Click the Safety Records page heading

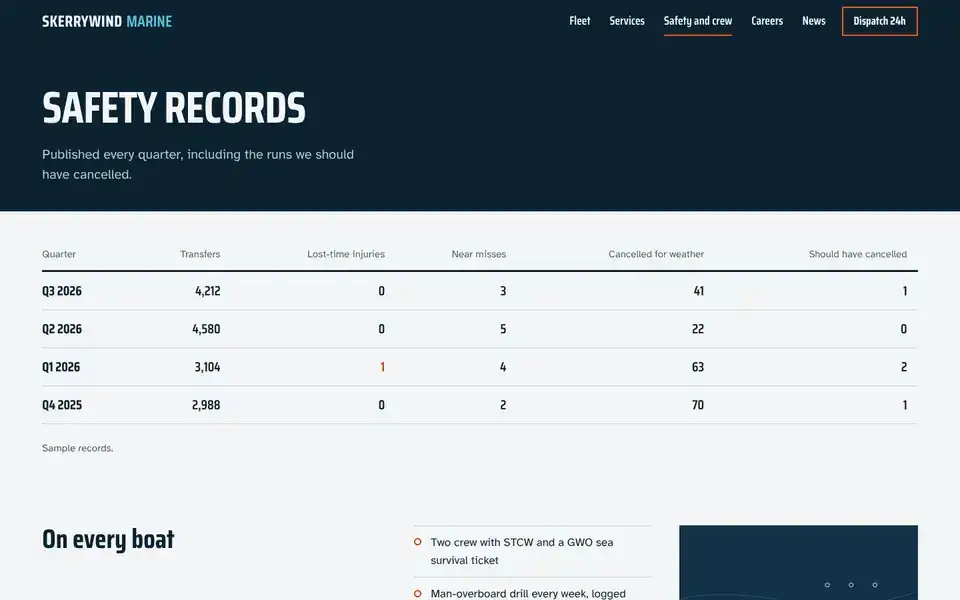[x=174, y=108]
